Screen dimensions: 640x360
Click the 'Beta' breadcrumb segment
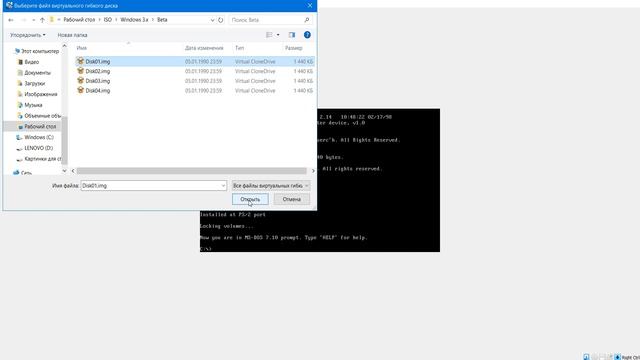point(162,20)
